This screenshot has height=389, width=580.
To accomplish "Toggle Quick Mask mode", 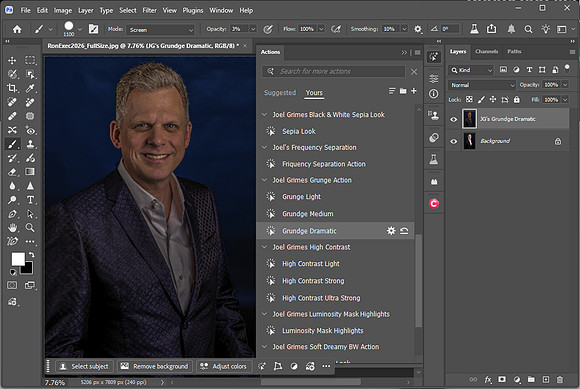I will click(12, 285).
